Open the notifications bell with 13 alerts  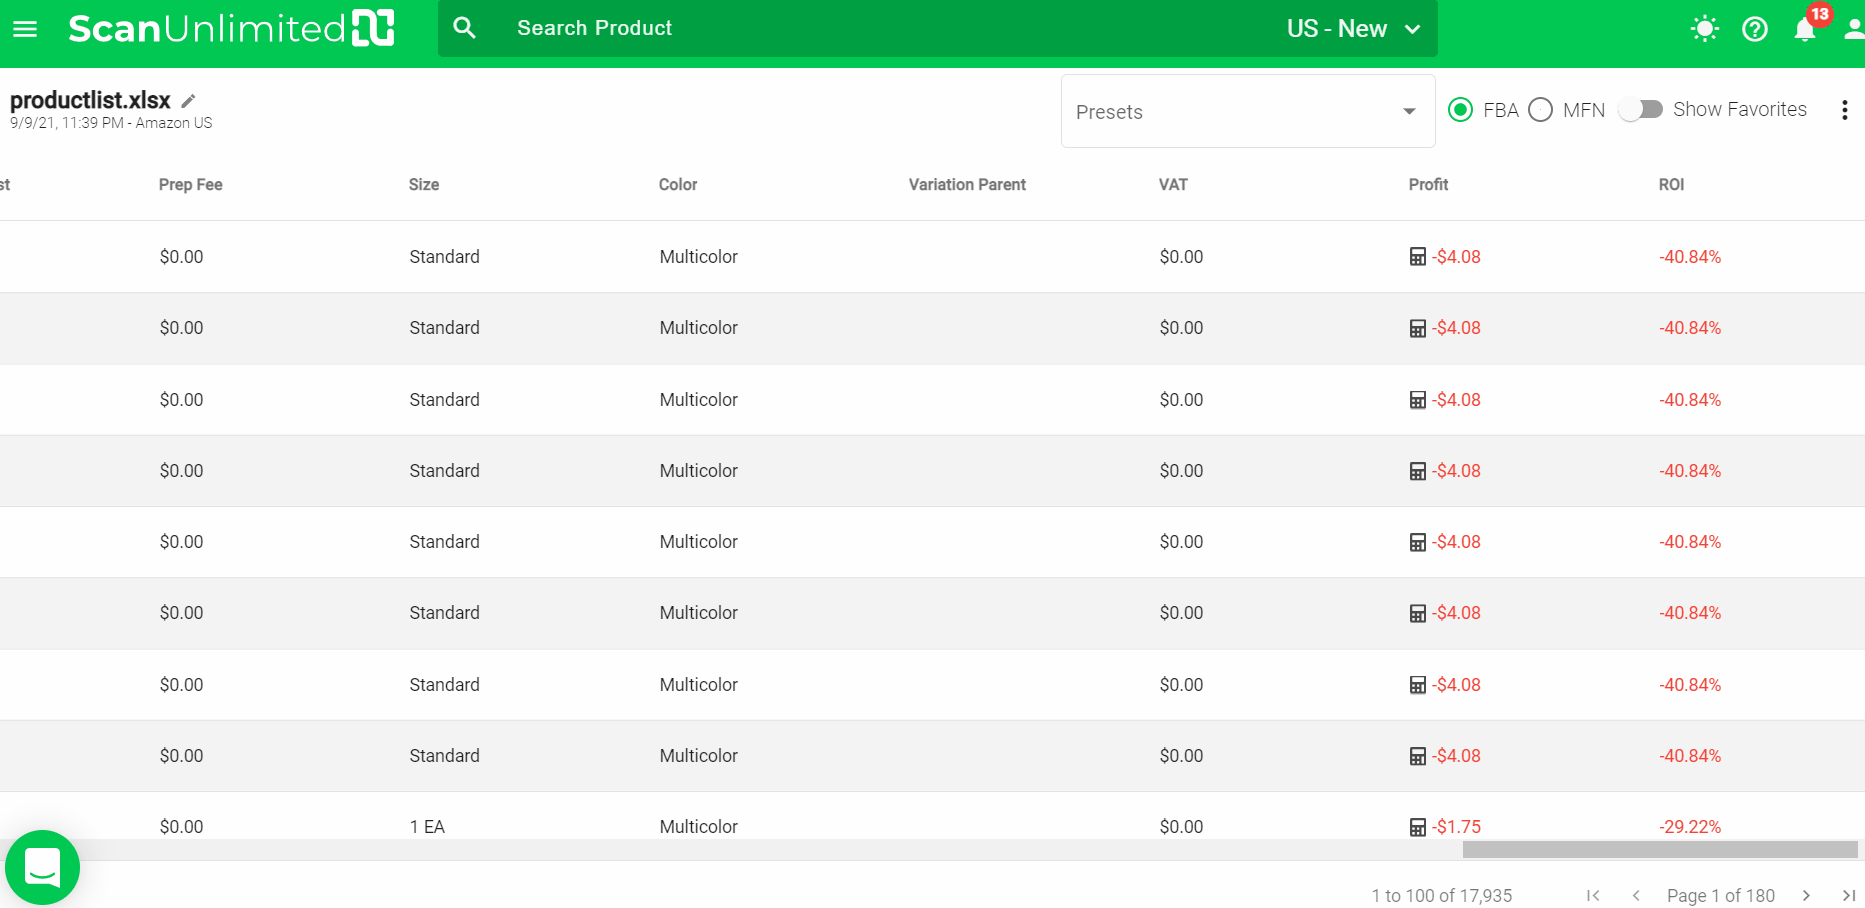pyautogui.click(x=1805, y=29)
